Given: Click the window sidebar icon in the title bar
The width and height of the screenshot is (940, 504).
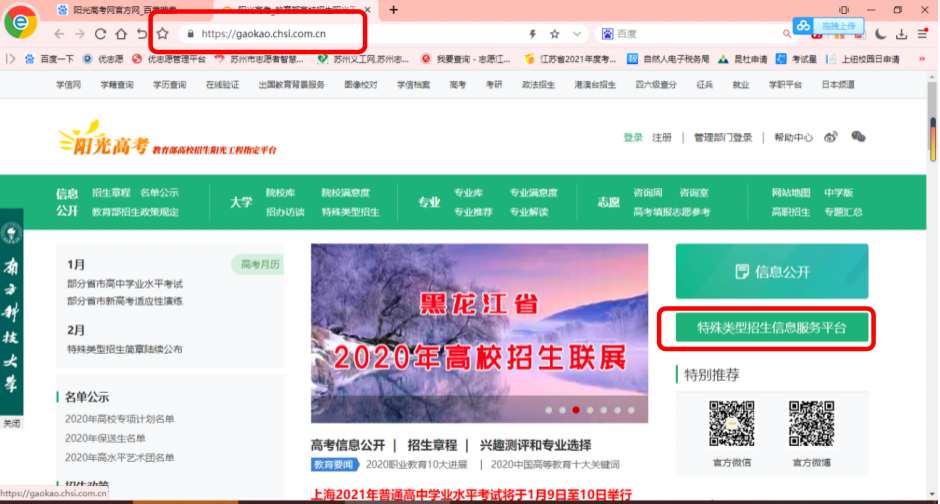Looking at the screenshot, I should point(844,10).
